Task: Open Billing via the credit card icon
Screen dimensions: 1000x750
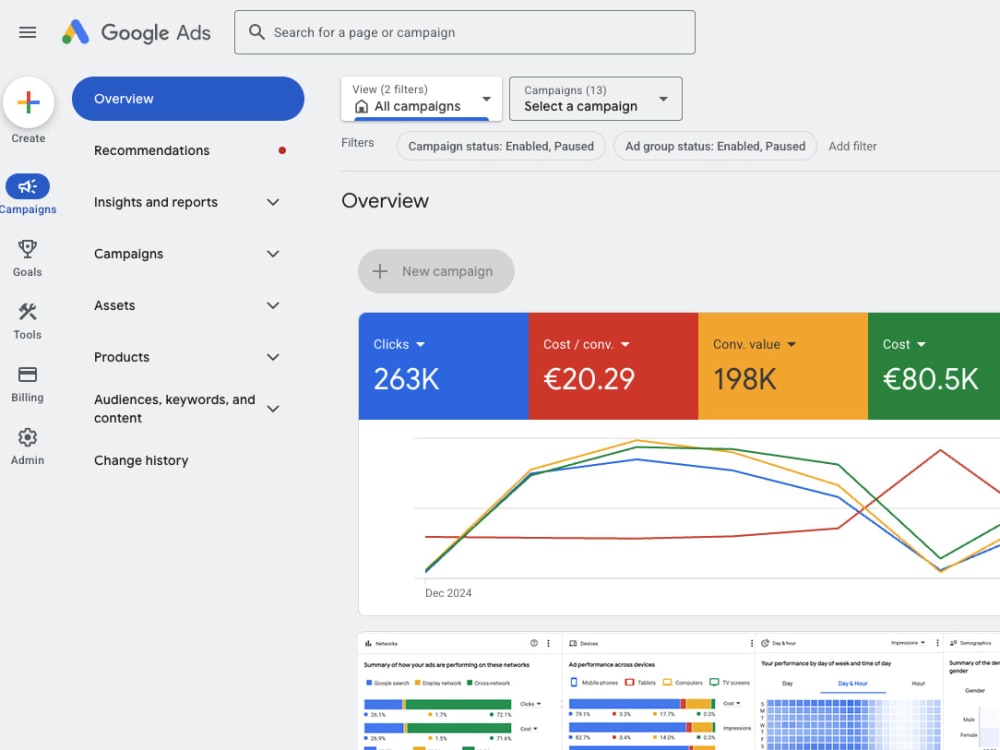Action: tap(27, 374)
